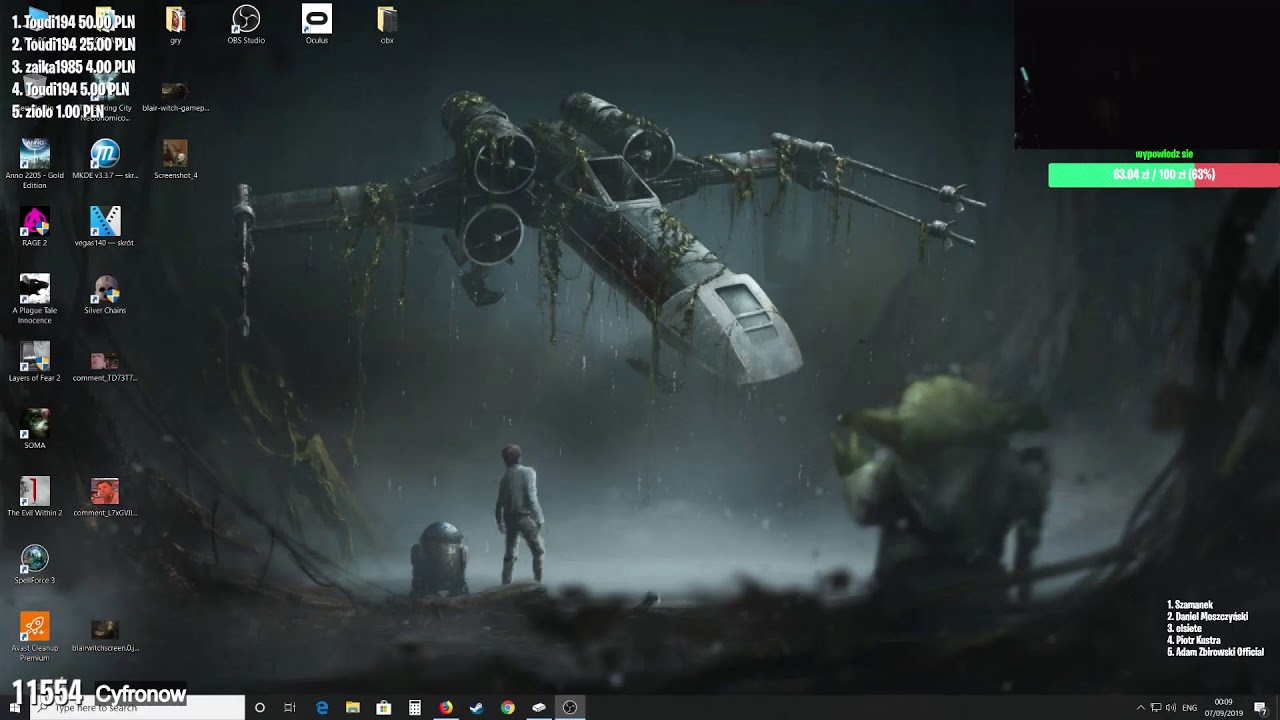The width and height of the screenshot is (1280, 720).
Task: Click the Cortana circle button in taskbar
Action: click(x=260, y=707)
